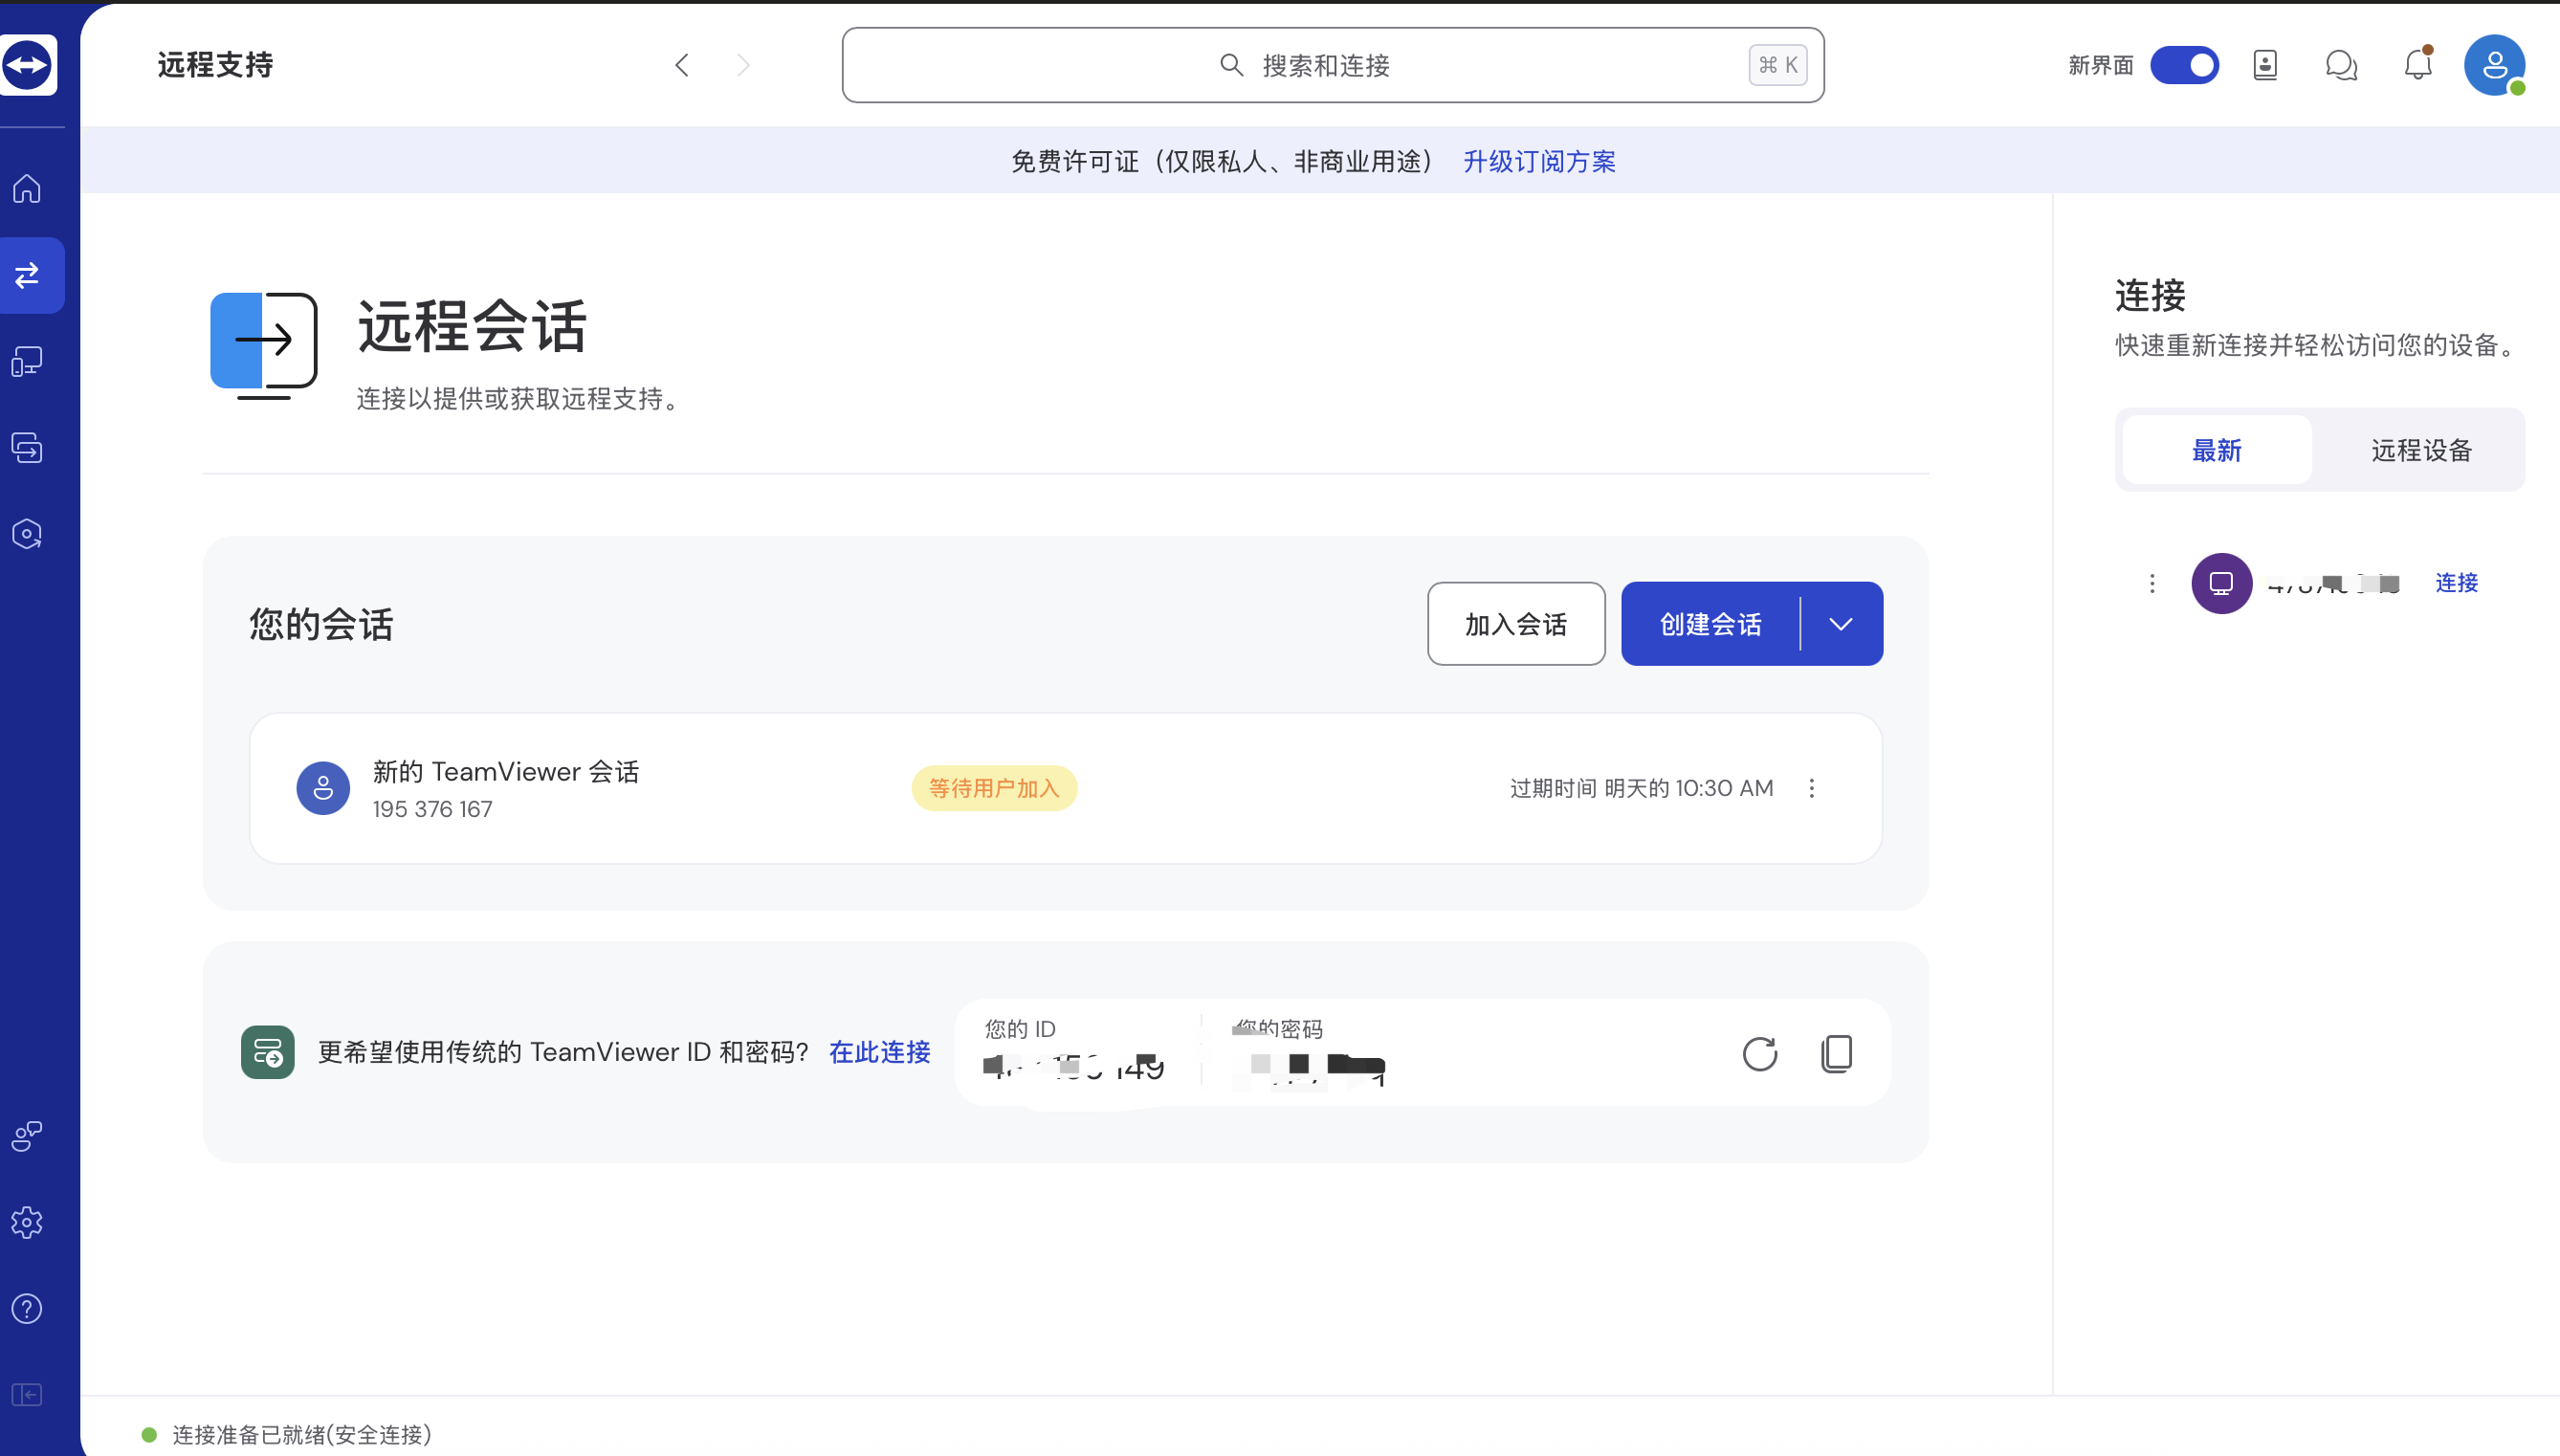Open the hexagon-and-lens sidebar icon

pyautogui.click(x=27, y=534)
